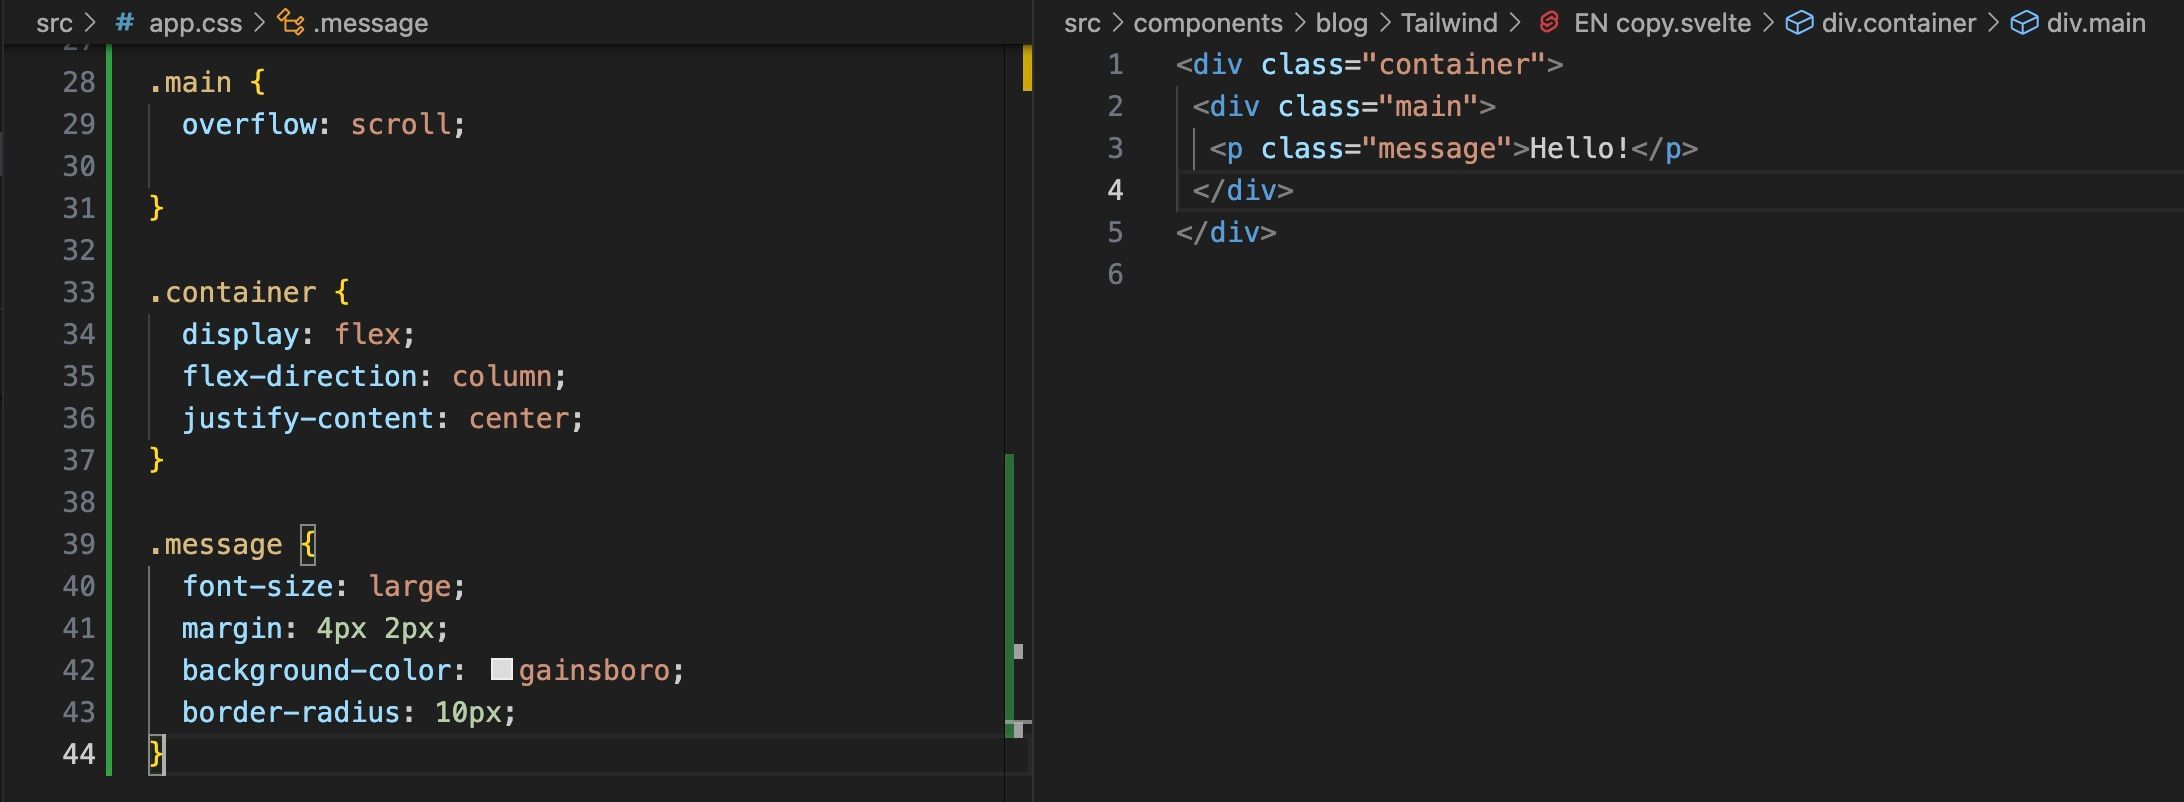This screenshot has height=802, width=2184.
Task: Open the 'app.css' breadcrumb item
Action: tap(195, 23)
